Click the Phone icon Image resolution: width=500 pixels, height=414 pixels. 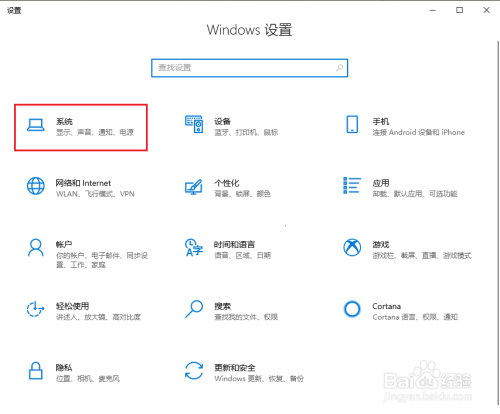point(352,124)
